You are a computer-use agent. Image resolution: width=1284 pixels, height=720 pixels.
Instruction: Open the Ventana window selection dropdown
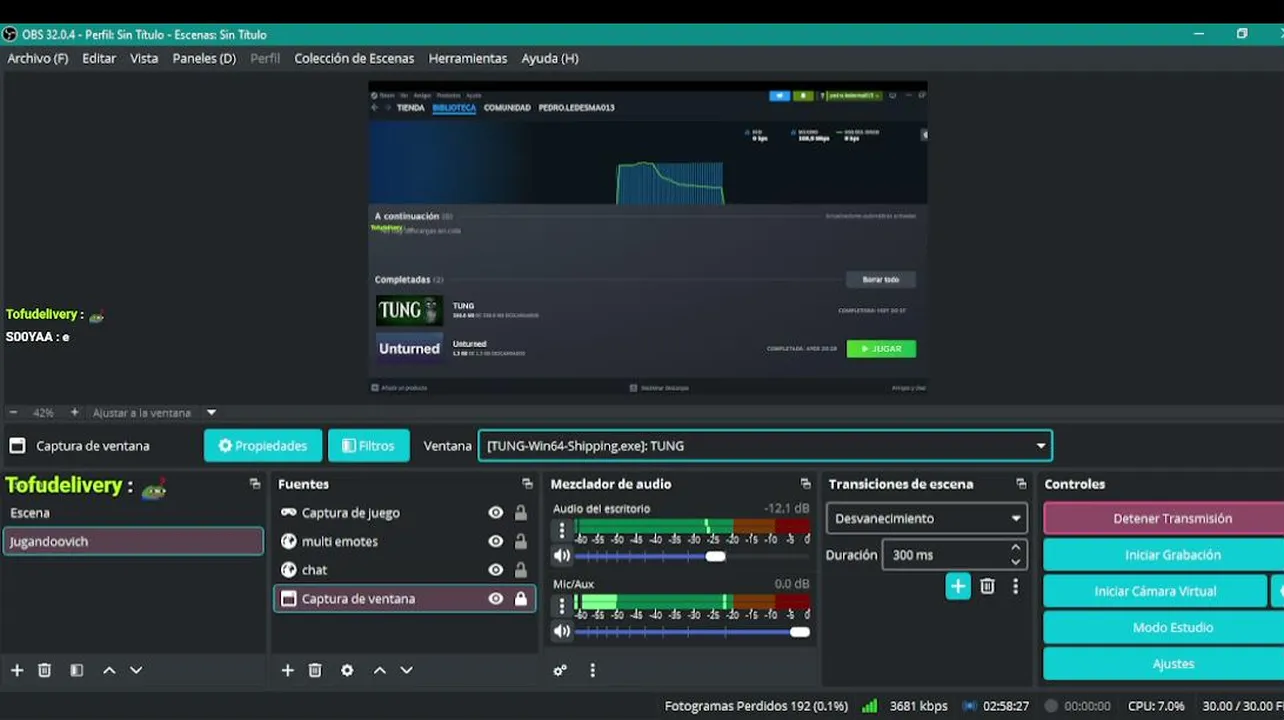coord(765,446)
